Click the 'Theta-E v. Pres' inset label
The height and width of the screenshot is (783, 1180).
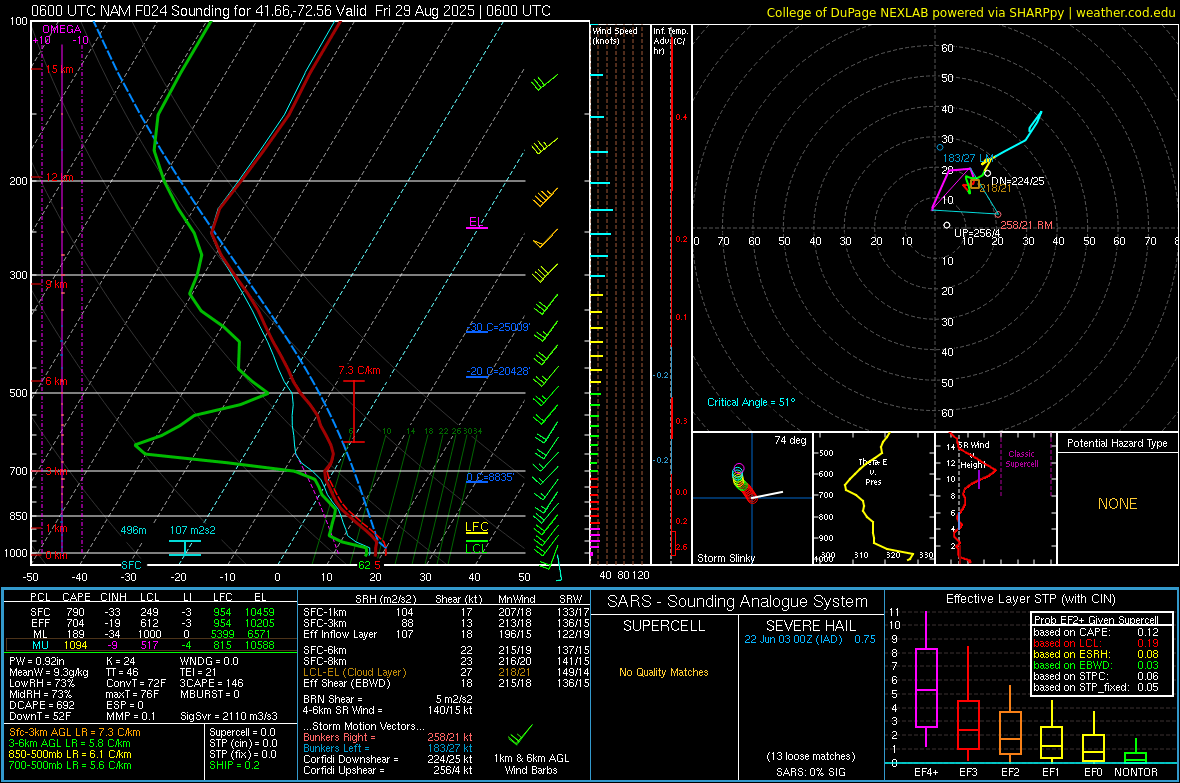point(873,472)
